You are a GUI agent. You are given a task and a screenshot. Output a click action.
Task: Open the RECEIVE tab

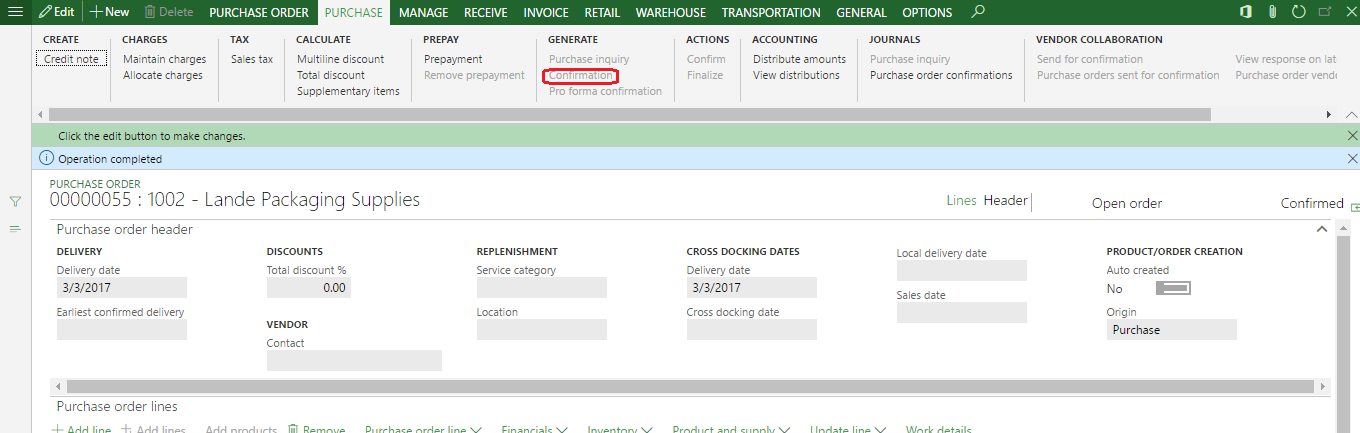pyautogui.click(x=485, y=12)
